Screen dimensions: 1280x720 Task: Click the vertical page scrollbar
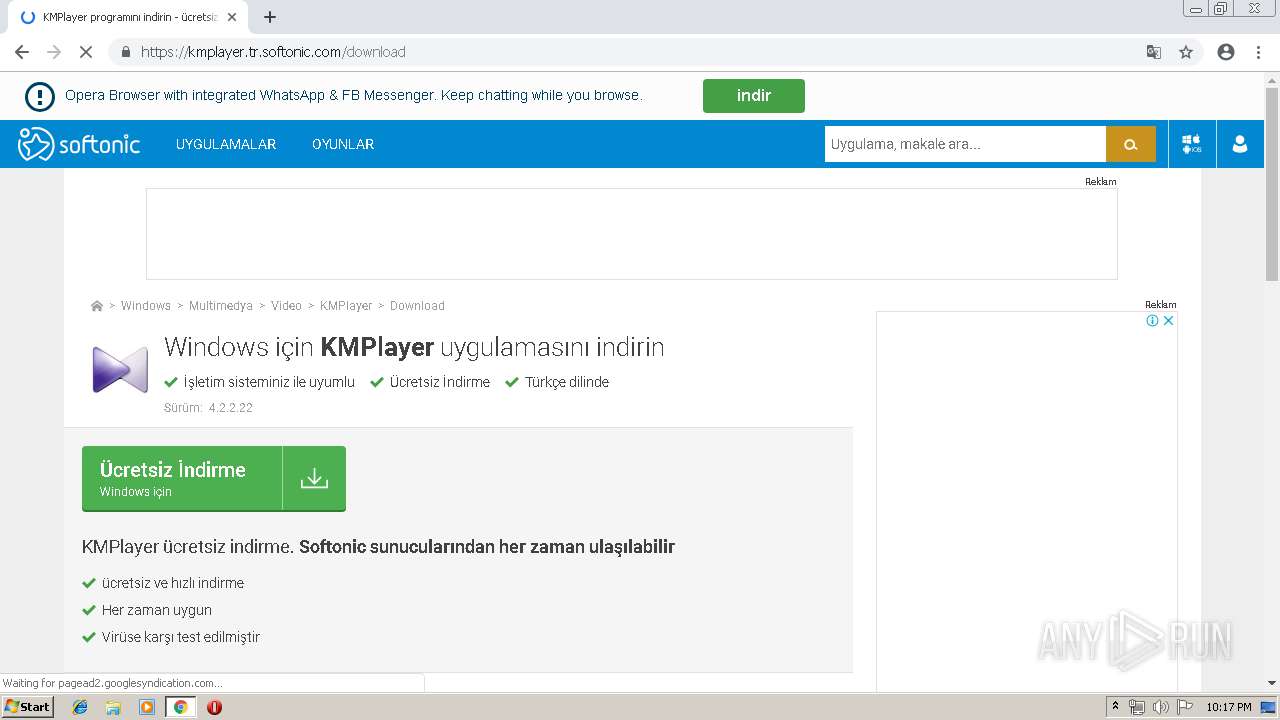(x=1272, y=185)
